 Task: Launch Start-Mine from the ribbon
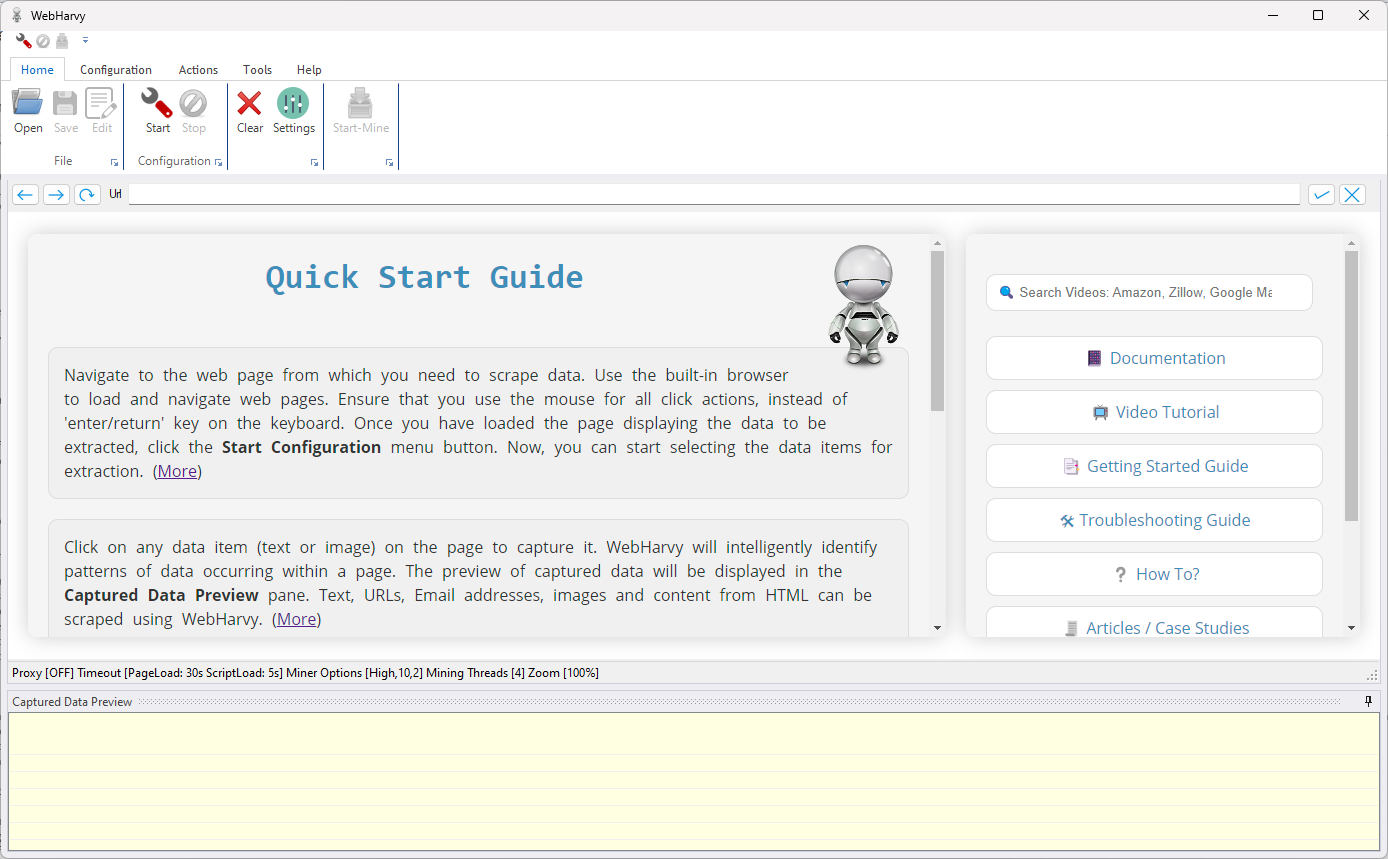360,110
